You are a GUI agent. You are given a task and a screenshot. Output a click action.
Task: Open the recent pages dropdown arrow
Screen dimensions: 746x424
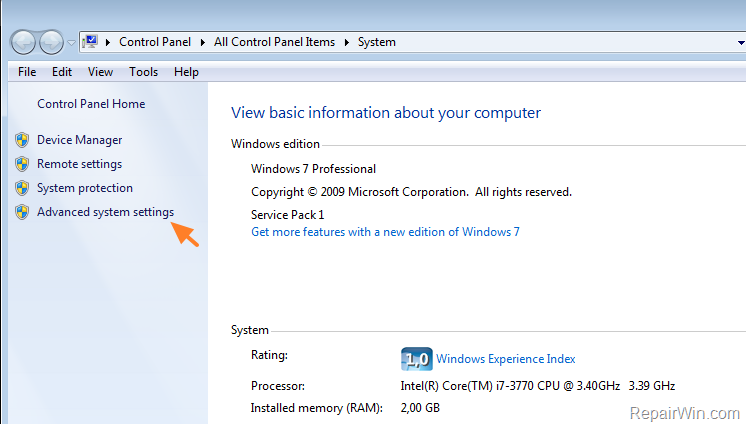[x=71, y=43]
